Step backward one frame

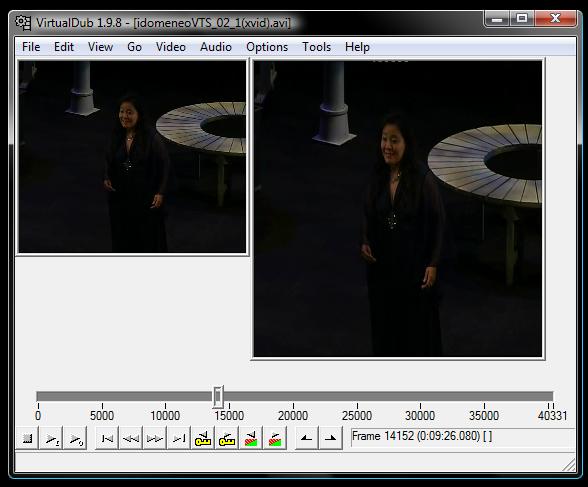[131, 438]
